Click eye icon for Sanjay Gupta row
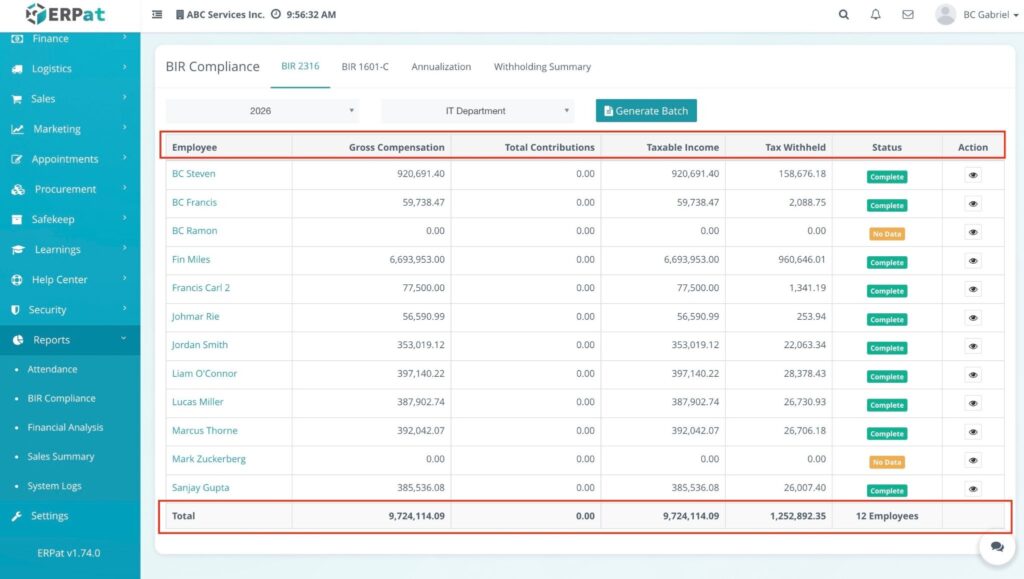1024x579 pixels. coord(973,489)
